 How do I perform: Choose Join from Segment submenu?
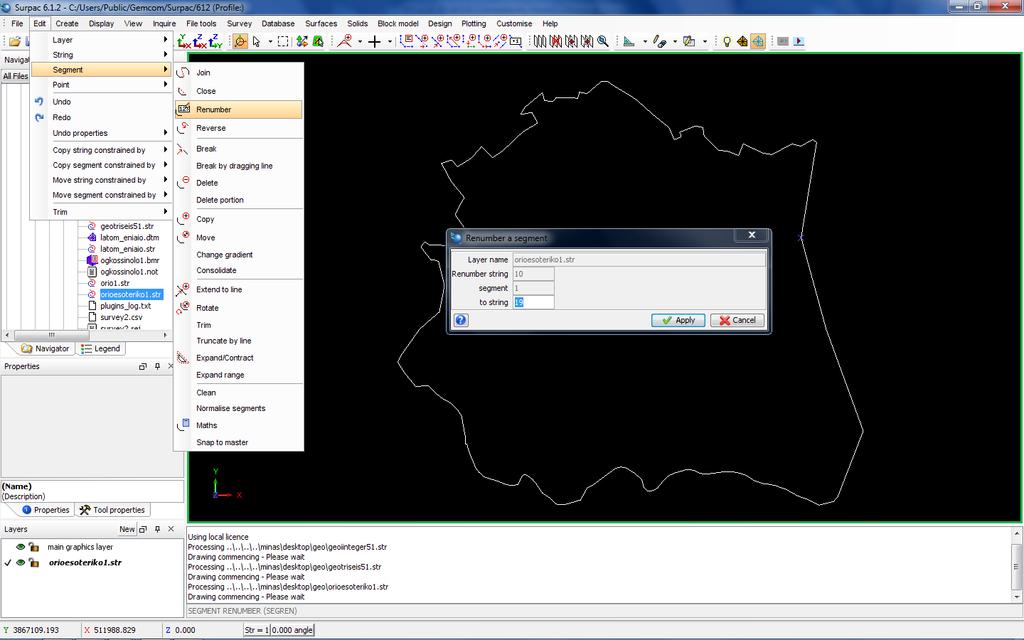(x=239, y=72)
